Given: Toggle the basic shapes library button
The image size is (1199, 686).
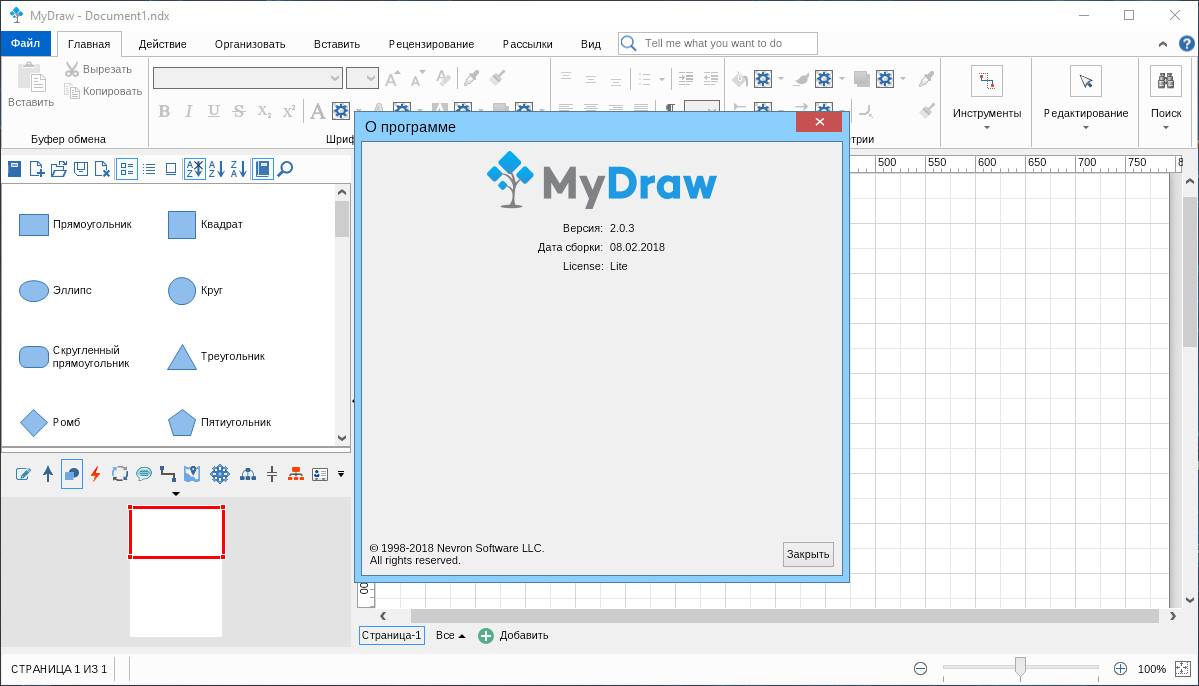Looking at the screenshot, I should [72, 474].
